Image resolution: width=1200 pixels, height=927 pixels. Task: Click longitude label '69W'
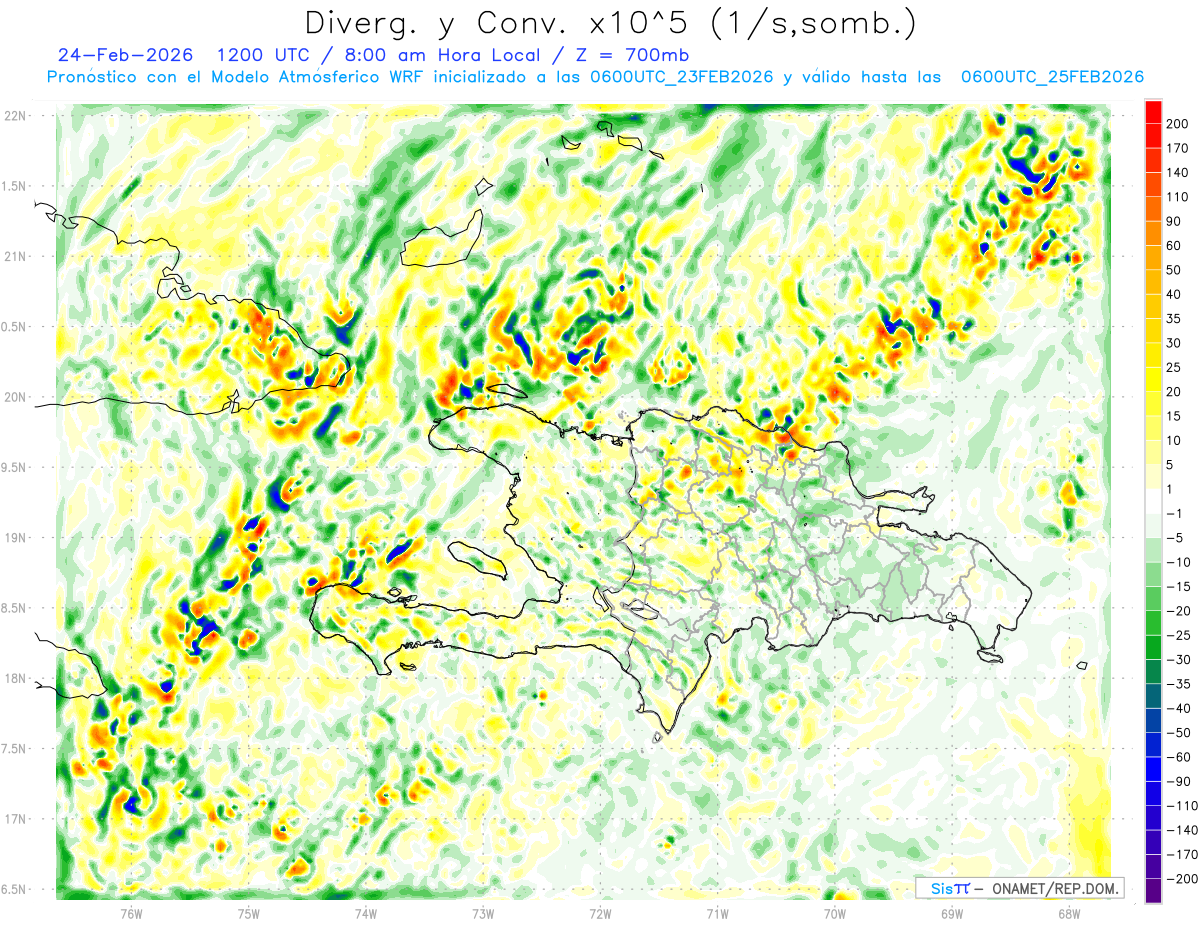click(x=952, y=914)
